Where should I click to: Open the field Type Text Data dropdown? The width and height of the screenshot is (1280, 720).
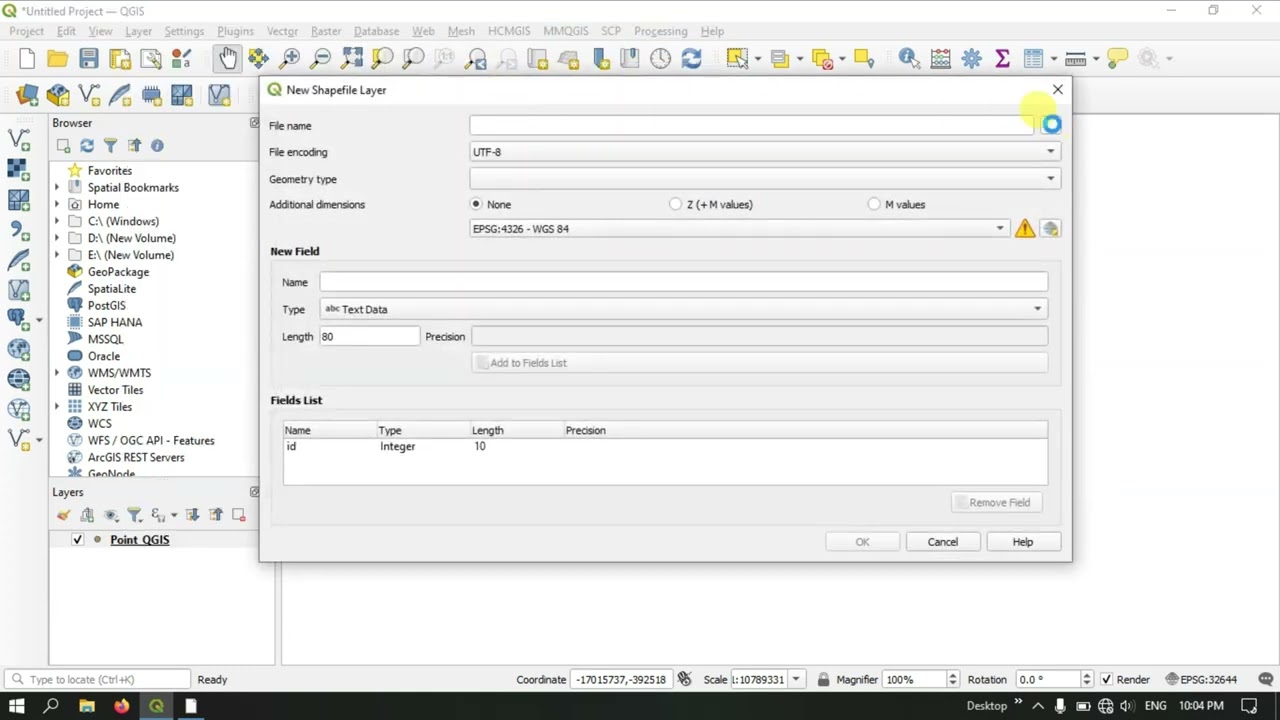tap(683, 309)
